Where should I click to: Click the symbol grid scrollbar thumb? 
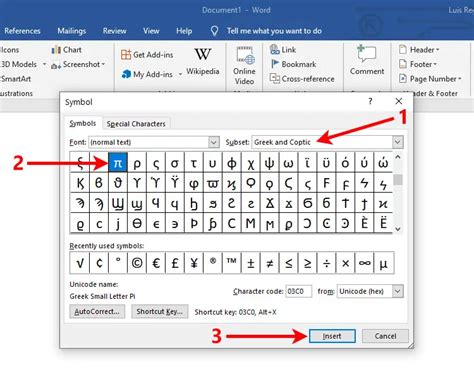(397, 180)
